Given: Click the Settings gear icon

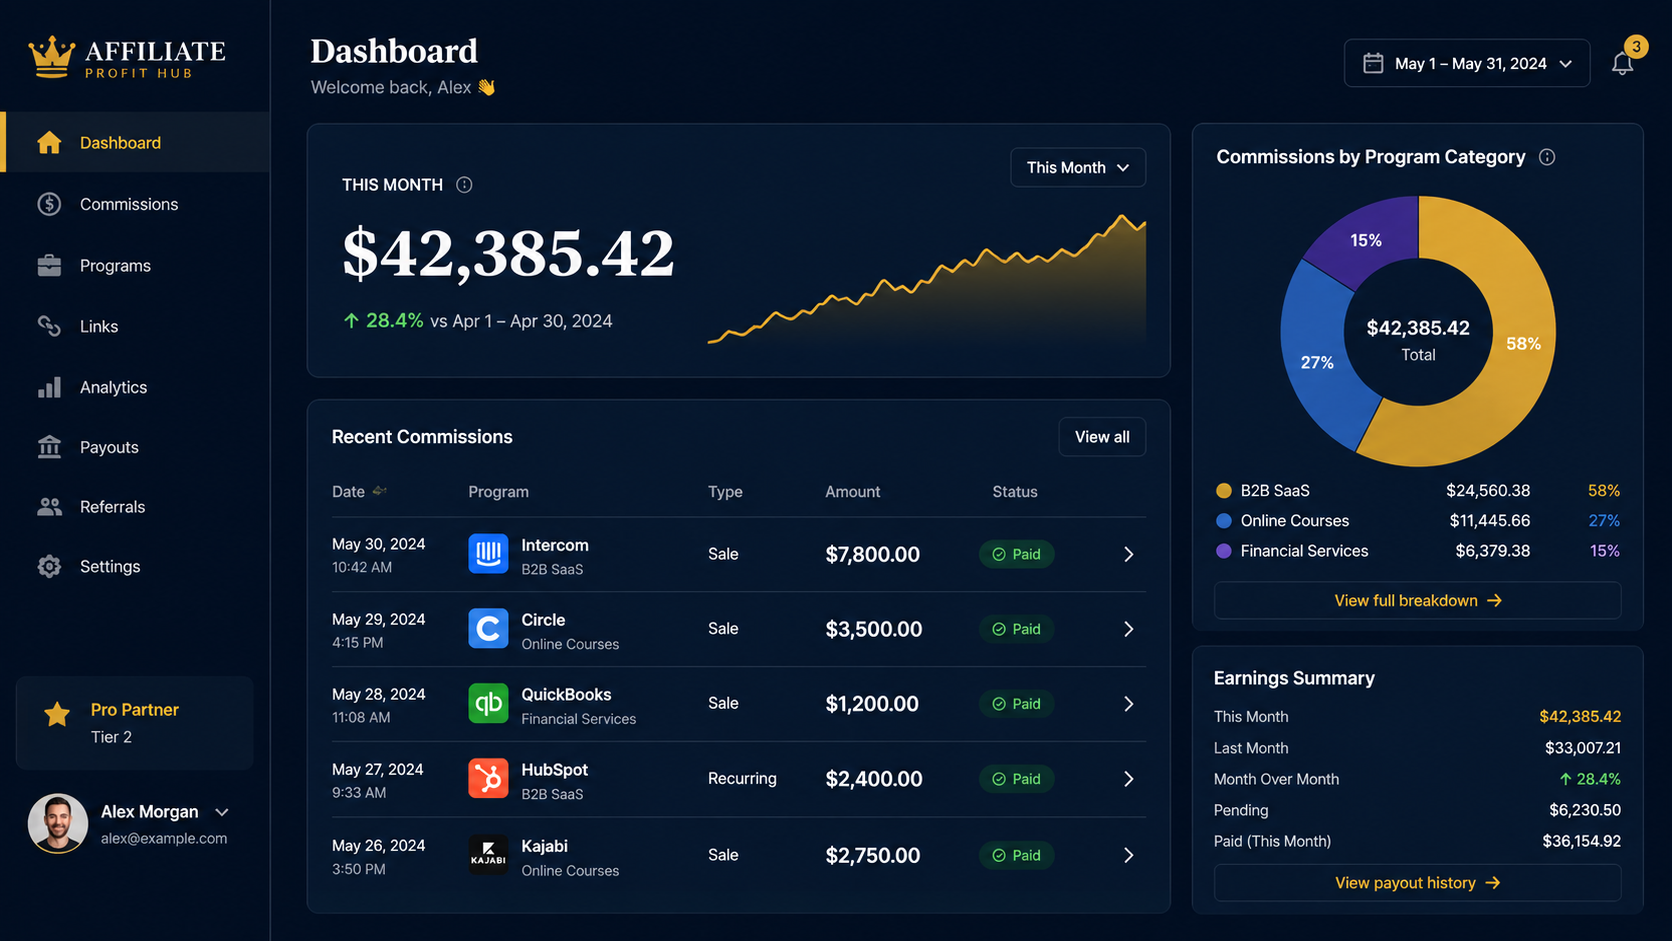Looking at the screenshot, I should (49, 566).
